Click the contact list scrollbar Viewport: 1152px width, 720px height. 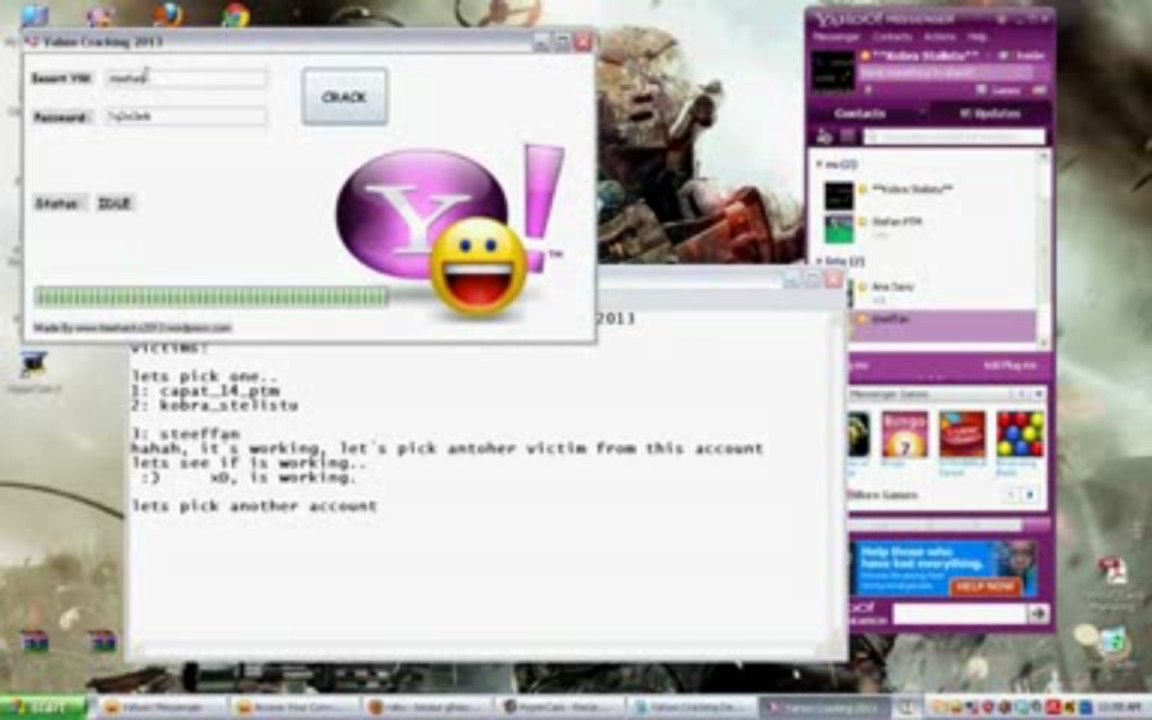coord(1043,250)
